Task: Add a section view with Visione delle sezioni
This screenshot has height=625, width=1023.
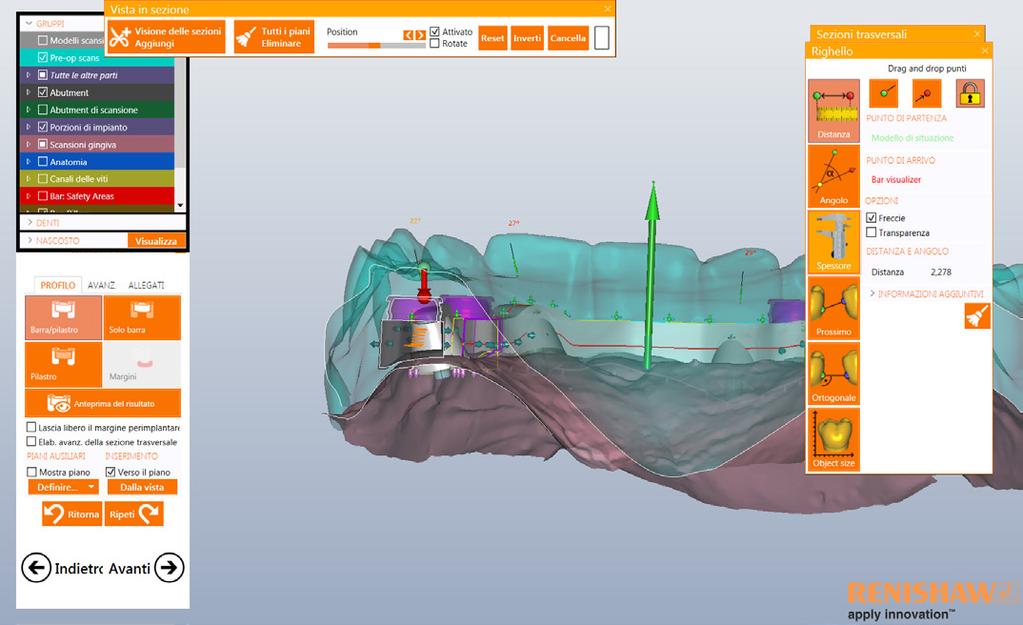Action: click(166, 37)
